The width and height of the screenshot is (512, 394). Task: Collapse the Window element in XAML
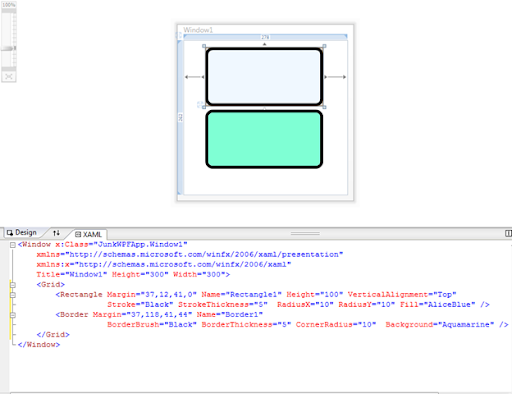click(13, 245)
